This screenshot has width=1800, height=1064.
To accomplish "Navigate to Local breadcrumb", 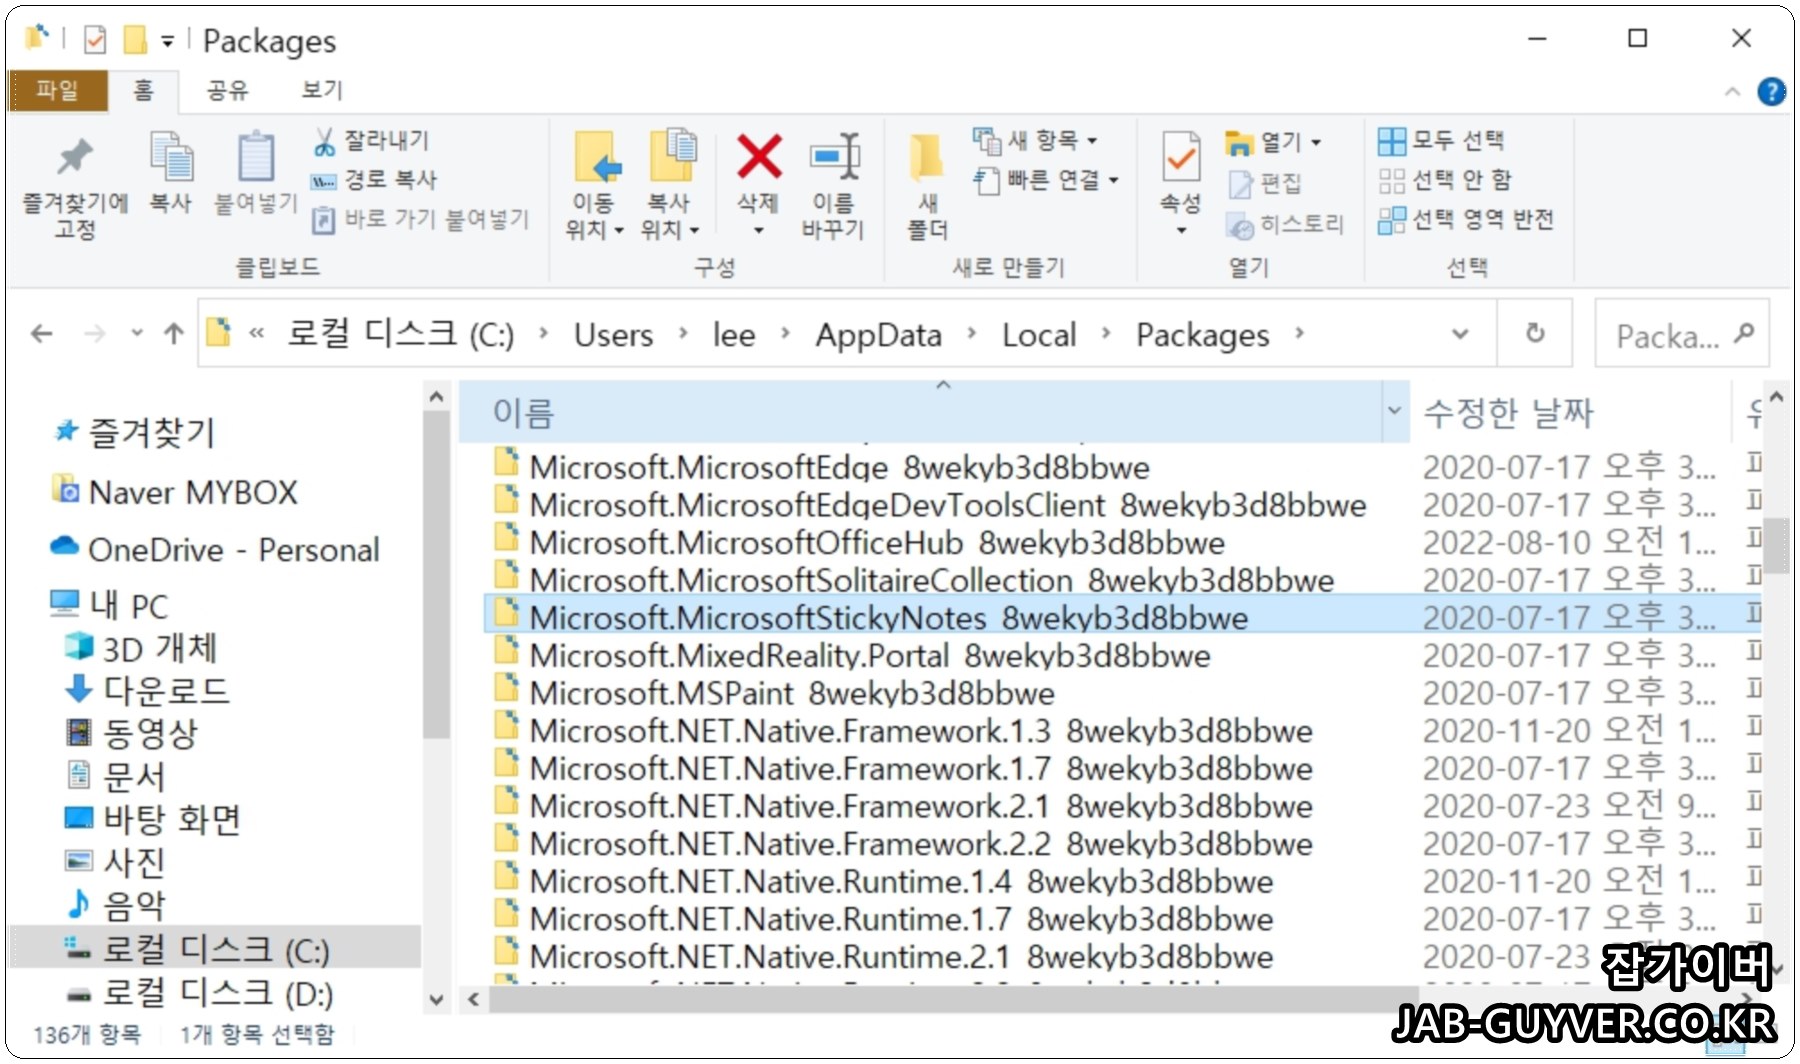I will point(1039,335).
